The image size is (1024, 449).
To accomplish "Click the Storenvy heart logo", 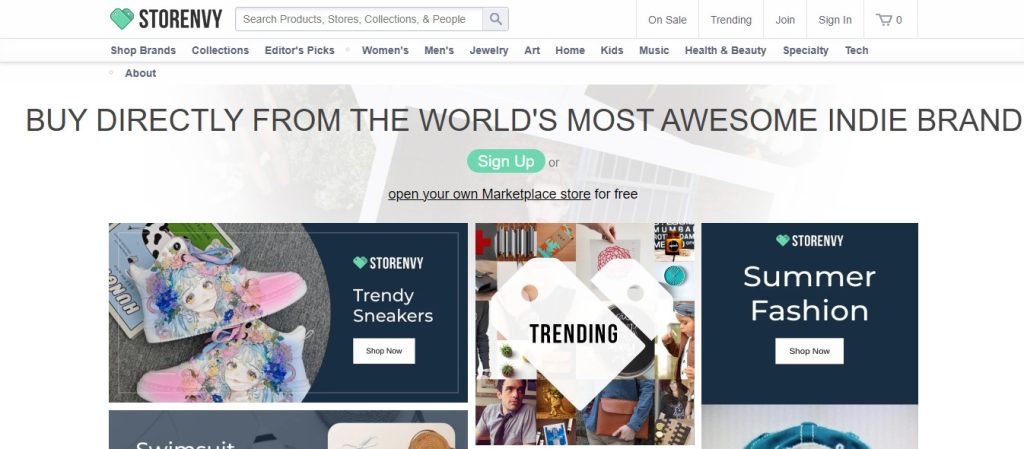I will [122, 18].
